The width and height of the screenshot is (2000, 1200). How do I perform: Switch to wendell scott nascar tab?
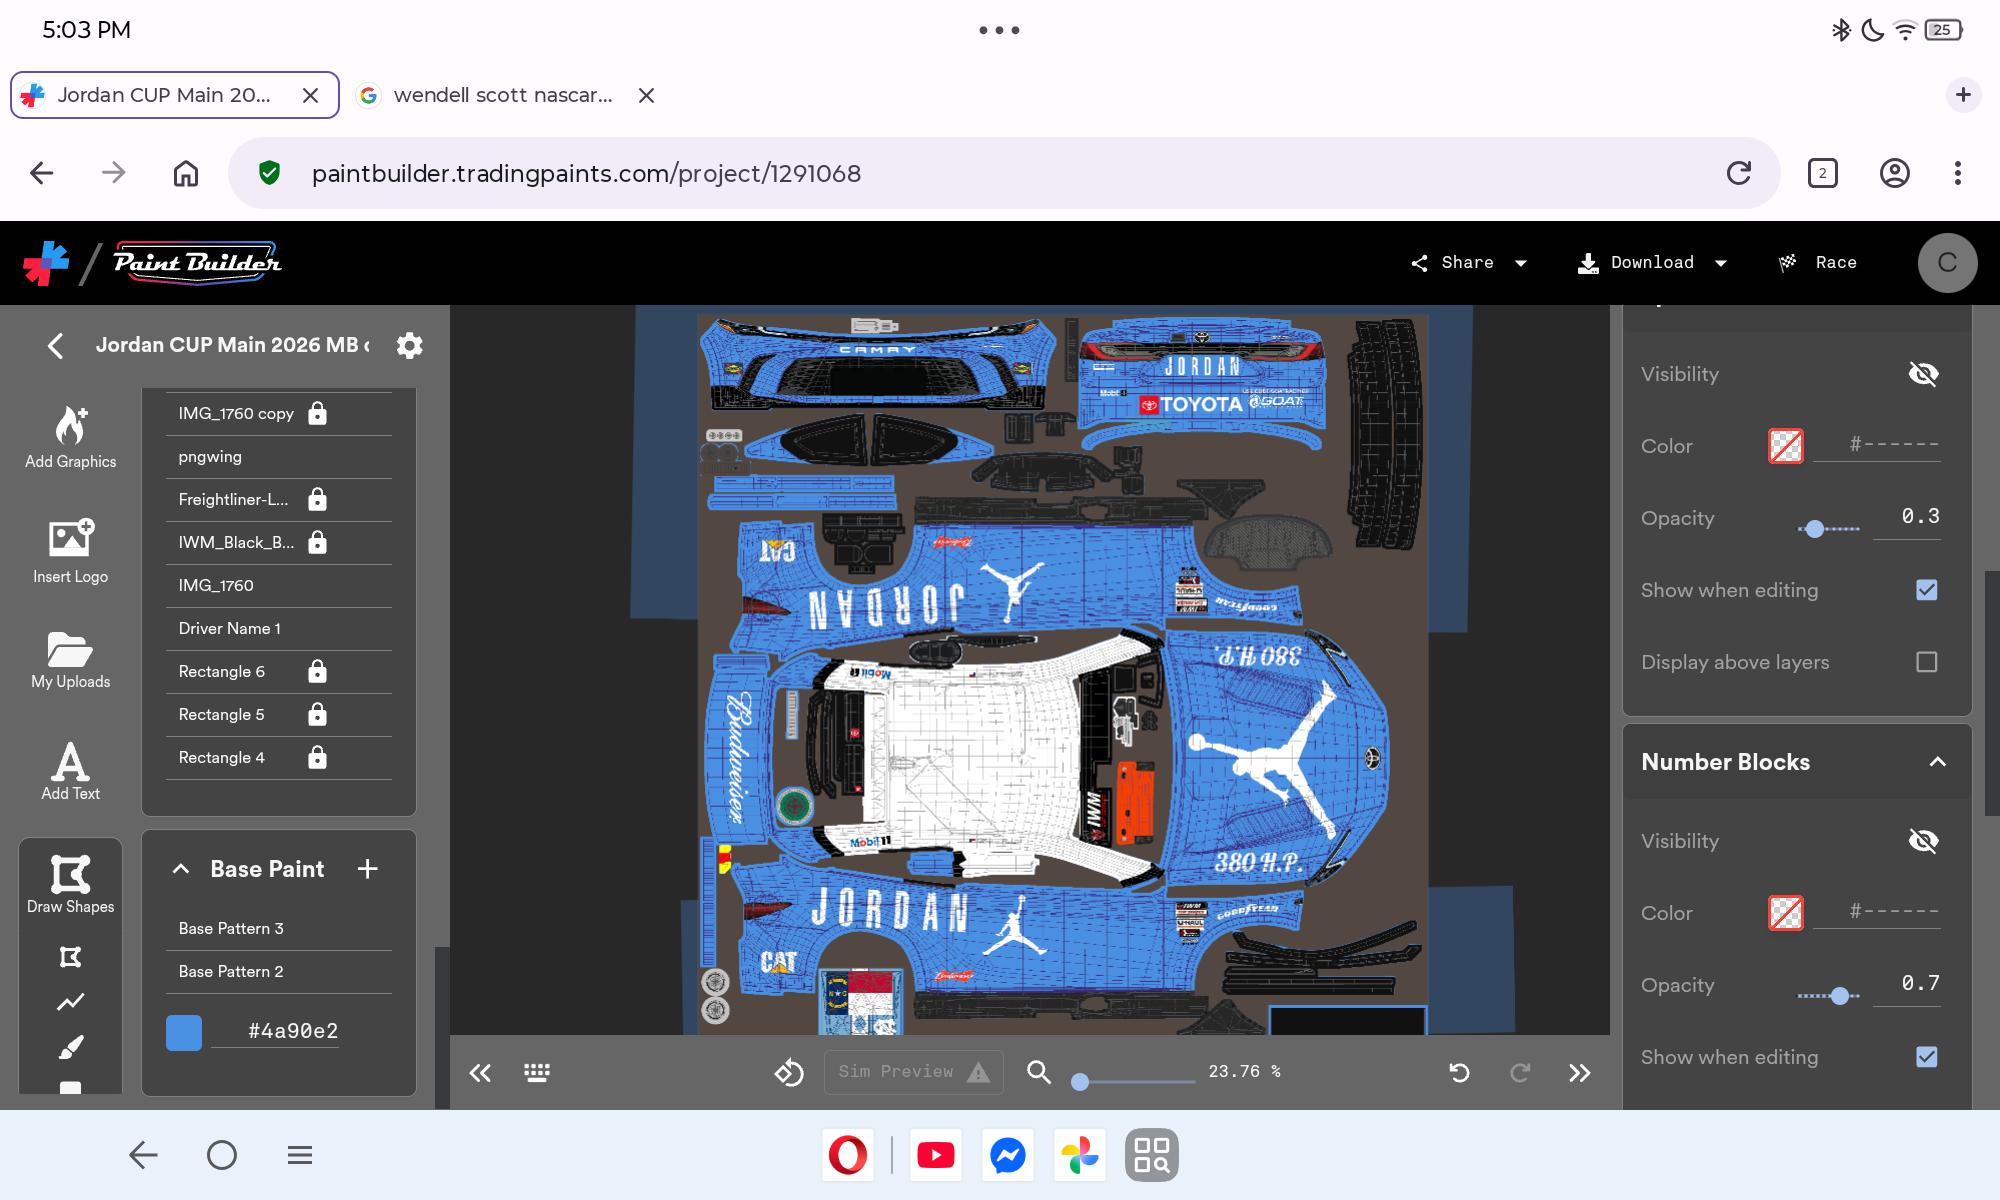[503, 95]
